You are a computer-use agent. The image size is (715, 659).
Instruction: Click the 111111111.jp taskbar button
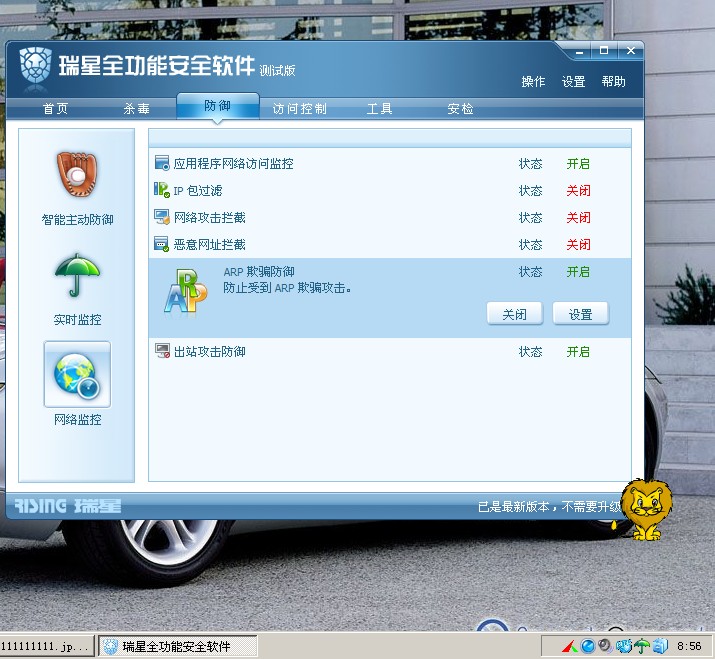[x=47, y=646]
